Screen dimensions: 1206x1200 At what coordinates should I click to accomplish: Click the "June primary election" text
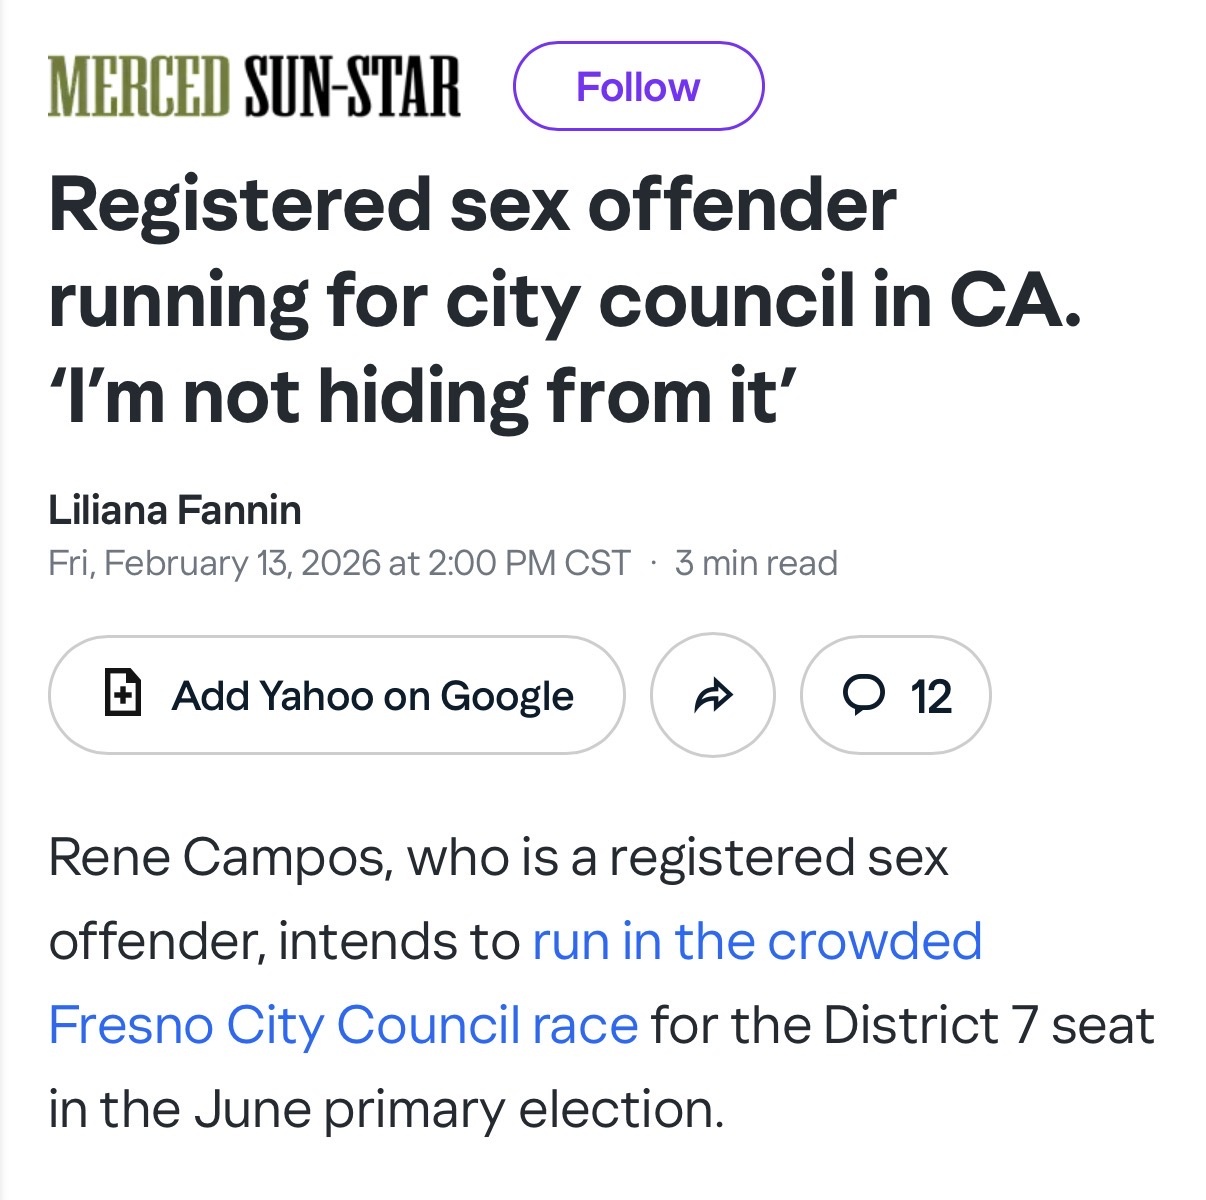click(457, 1109)
